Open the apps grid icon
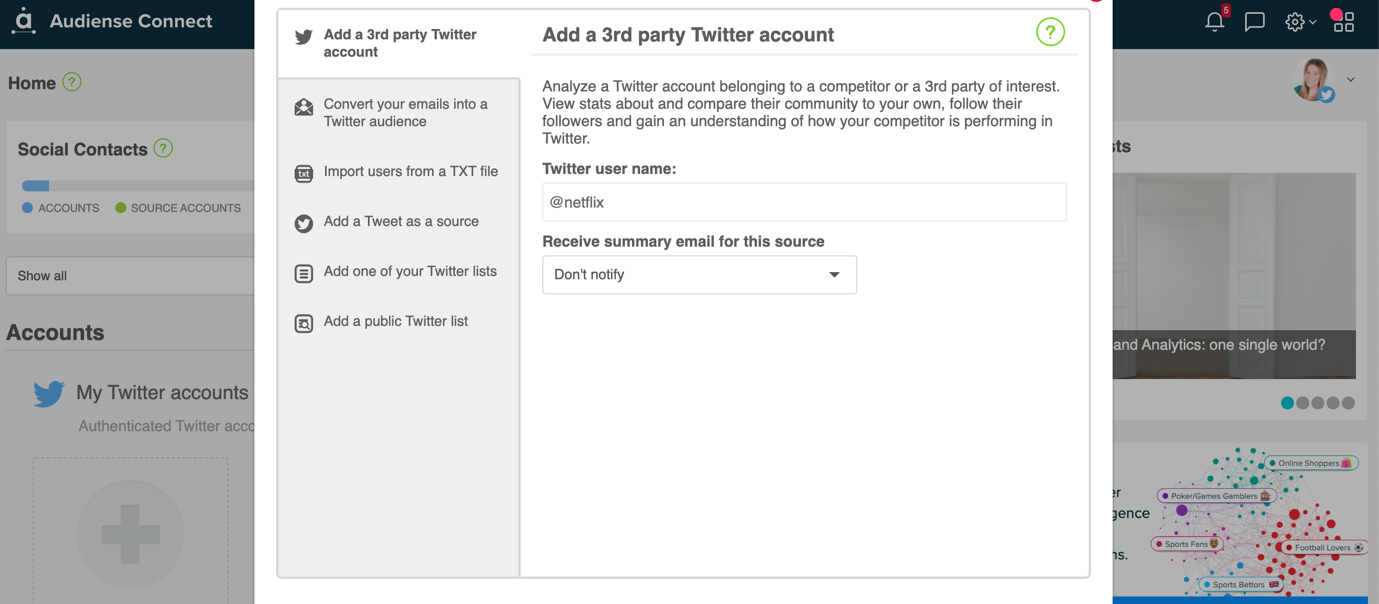This screenshot has width=1379, height=604. point(1343,21)
